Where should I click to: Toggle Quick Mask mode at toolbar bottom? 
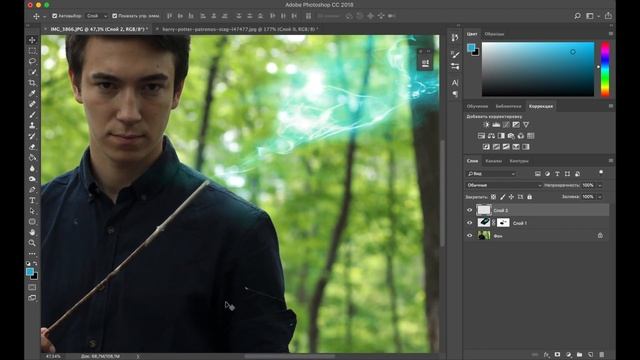pyautogui.click(x=32, y=287)
